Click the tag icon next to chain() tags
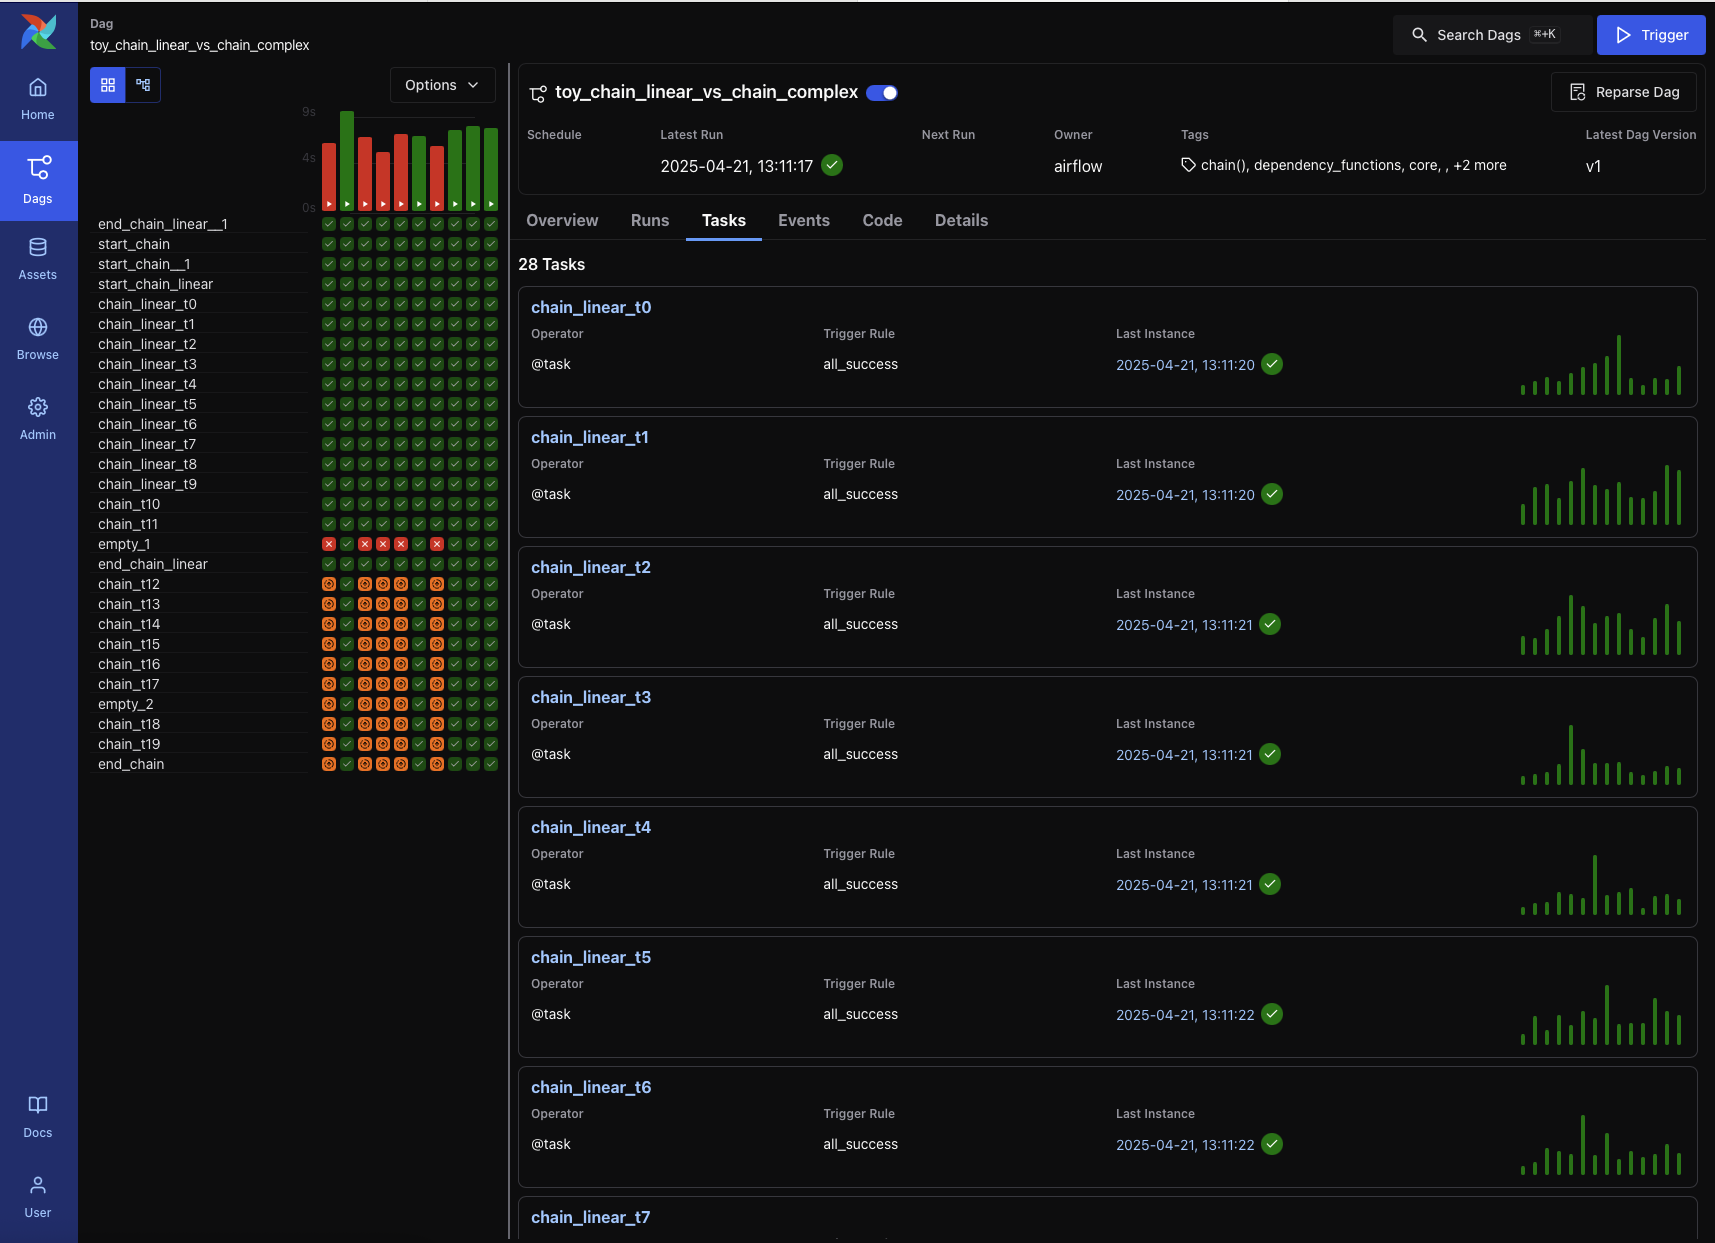Viewport: 1715px width, 1243px height. click(x=1187, y=165)
